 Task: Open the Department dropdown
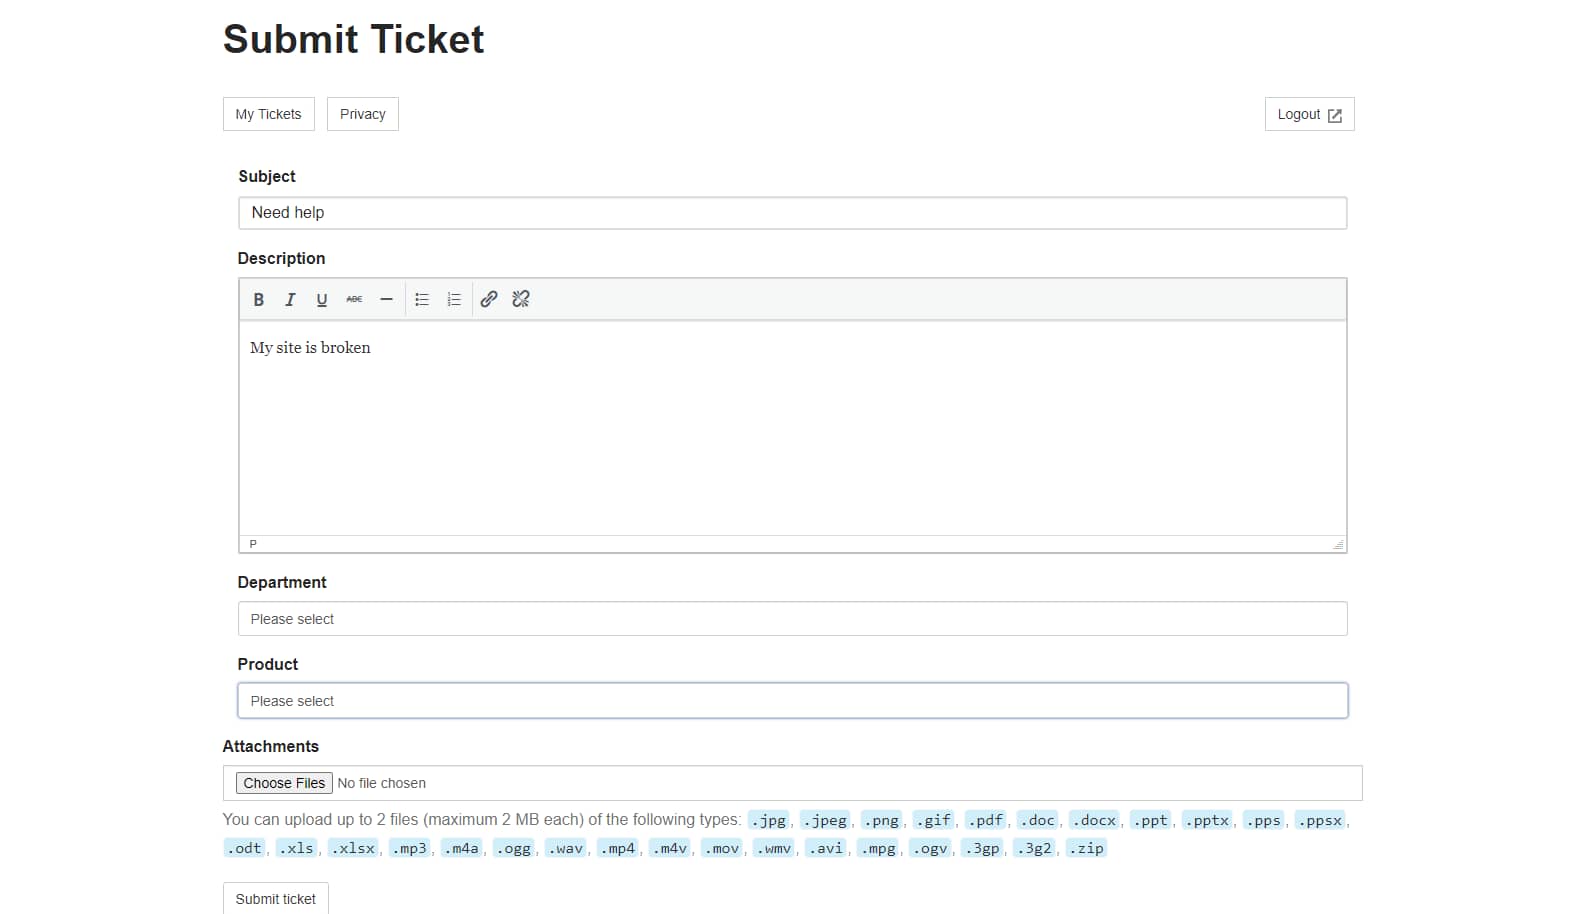[x=792, y=619]
